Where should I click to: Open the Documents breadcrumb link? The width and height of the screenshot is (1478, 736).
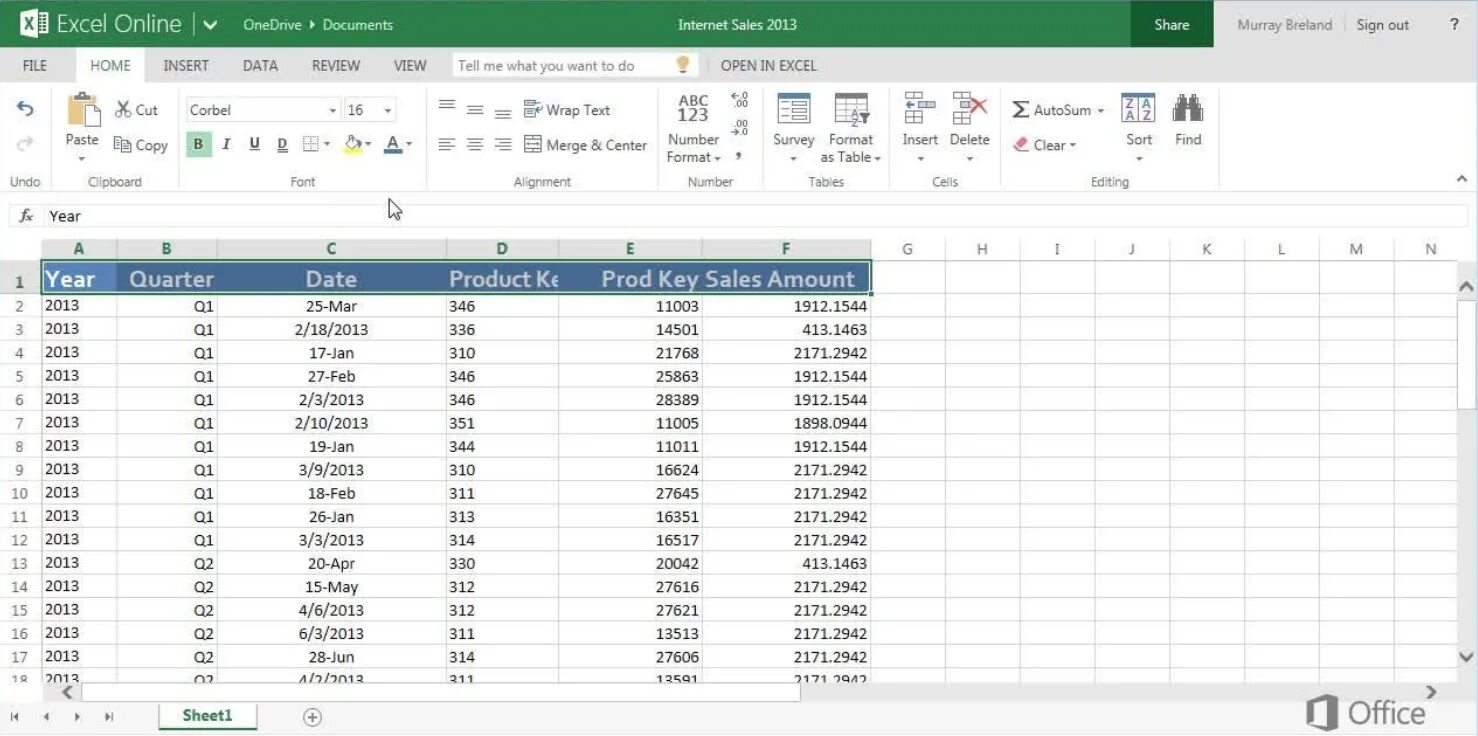[x=358, y=25]
